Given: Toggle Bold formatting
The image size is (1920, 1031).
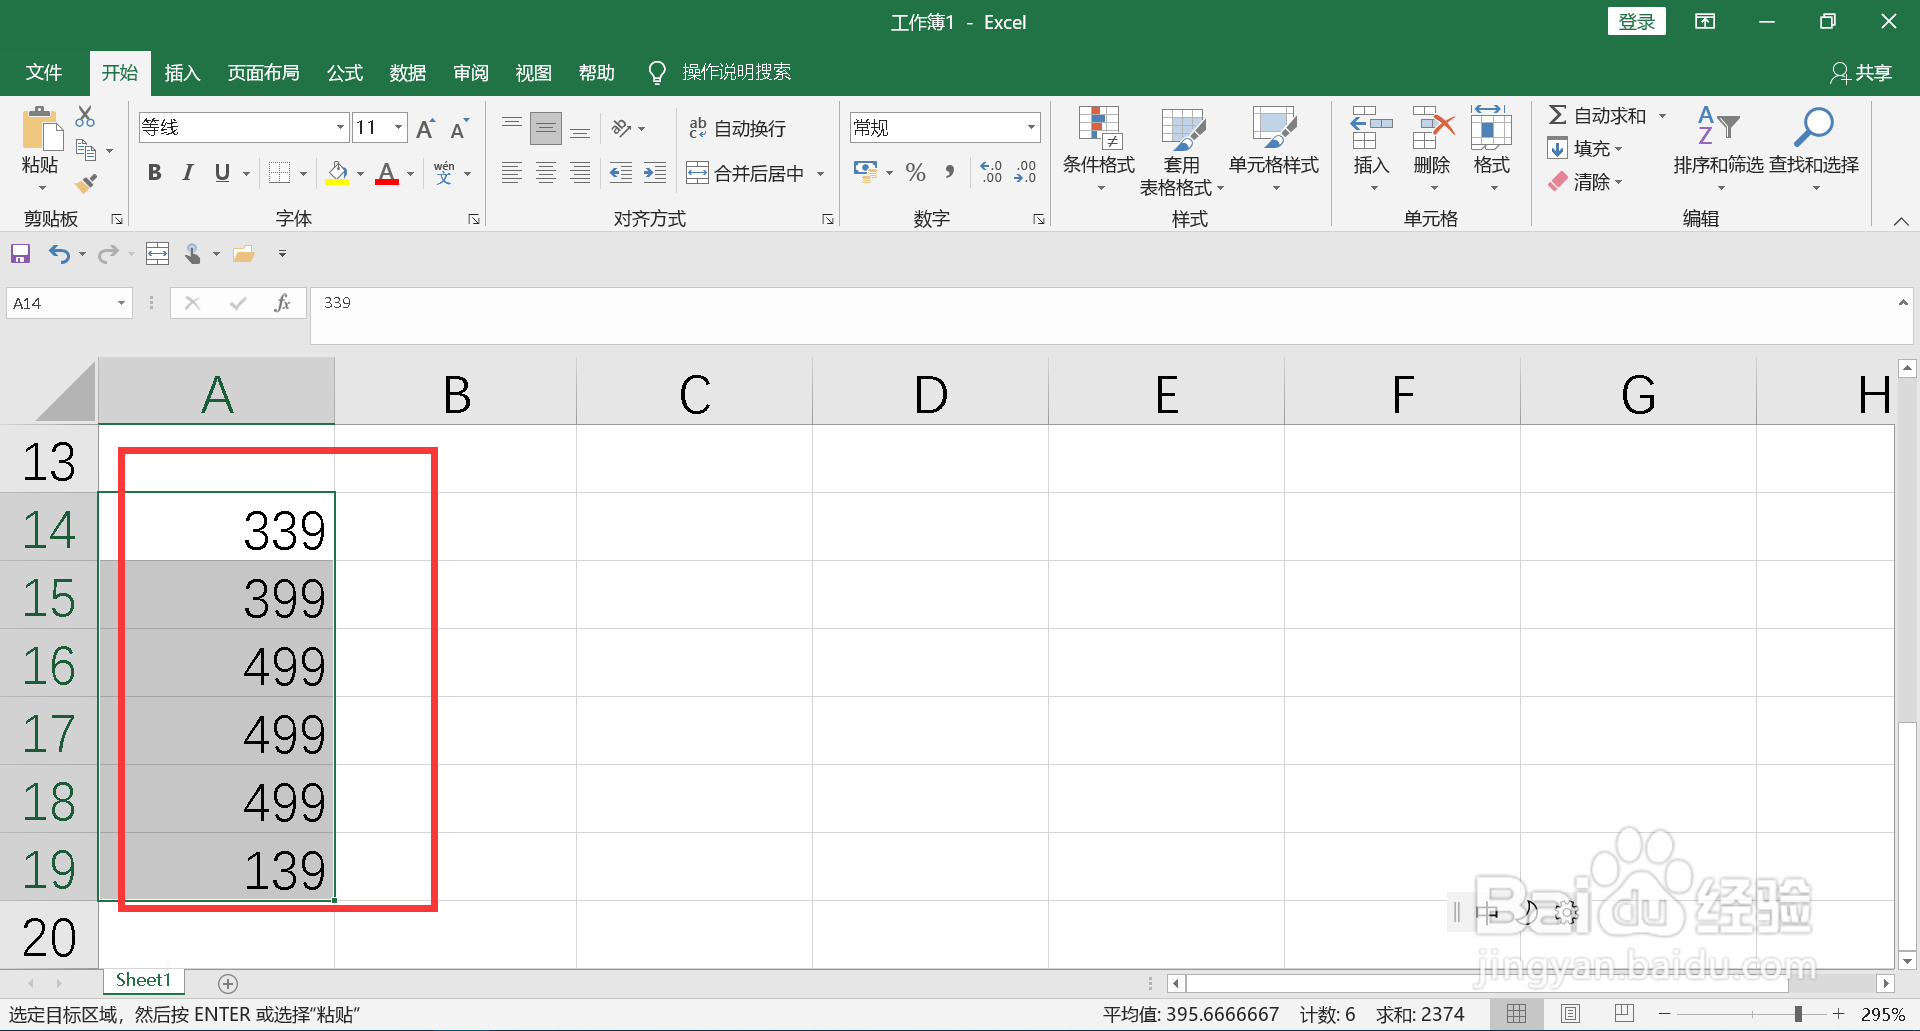Looking at the screenshot, I should click(154, 173).
